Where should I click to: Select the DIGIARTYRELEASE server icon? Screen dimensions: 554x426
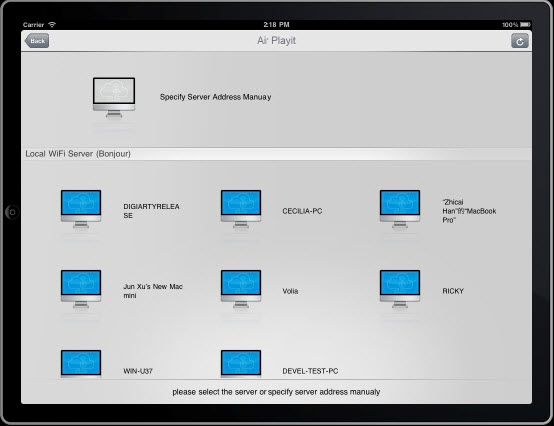(81, 209)
